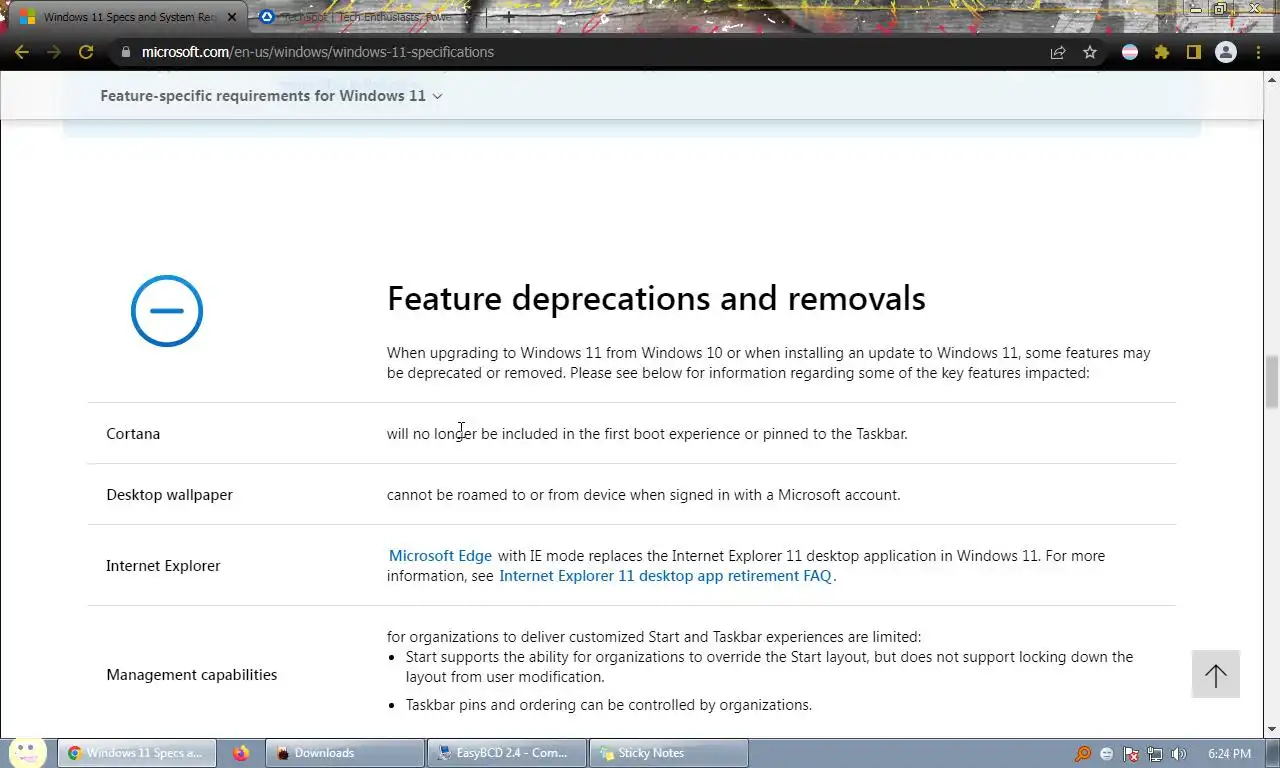Expand Feature-specific requirements for Windows 11 dropdown
Viewport: 1280px width, 768px height.
click(x=271, y=96)
